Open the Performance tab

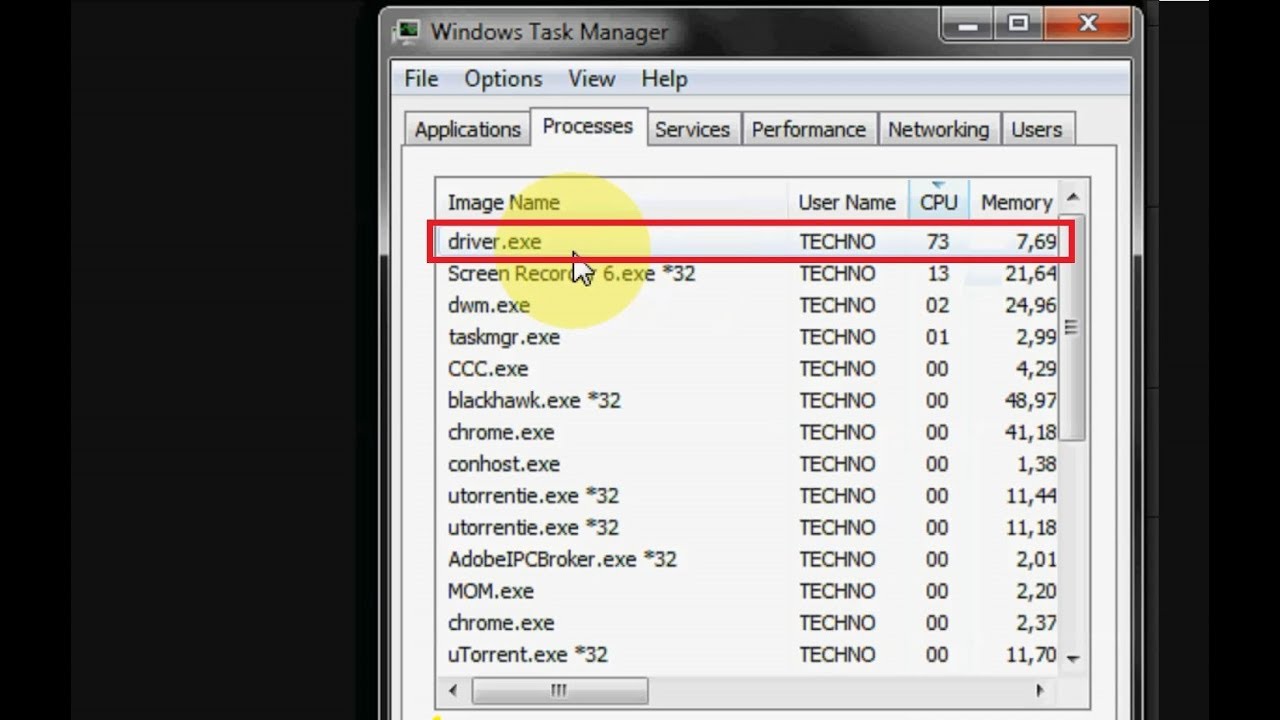[808, 130]
